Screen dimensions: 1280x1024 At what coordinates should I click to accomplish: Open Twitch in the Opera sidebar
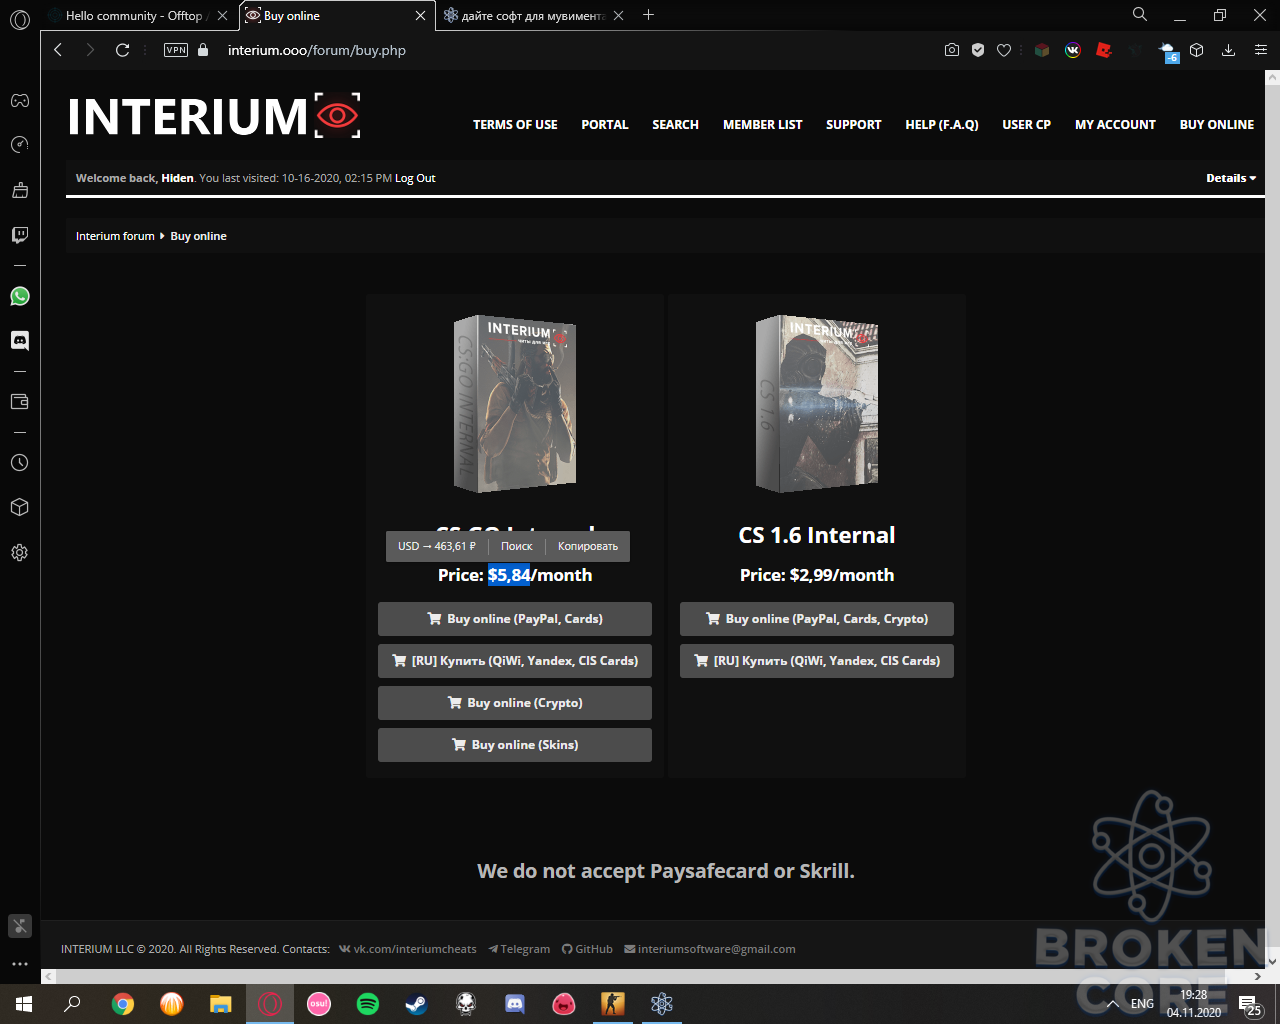coord(19,235)
